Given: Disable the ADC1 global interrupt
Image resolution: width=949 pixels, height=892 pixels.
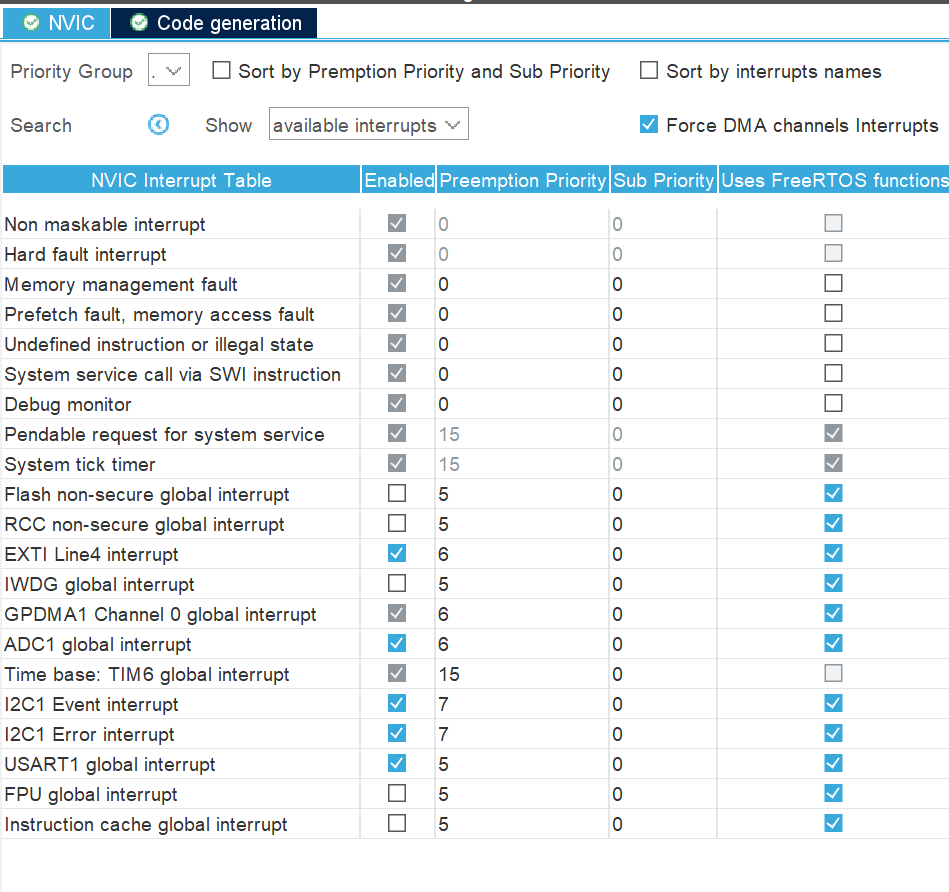Looking at the screenshot, I should click(397, 643).
